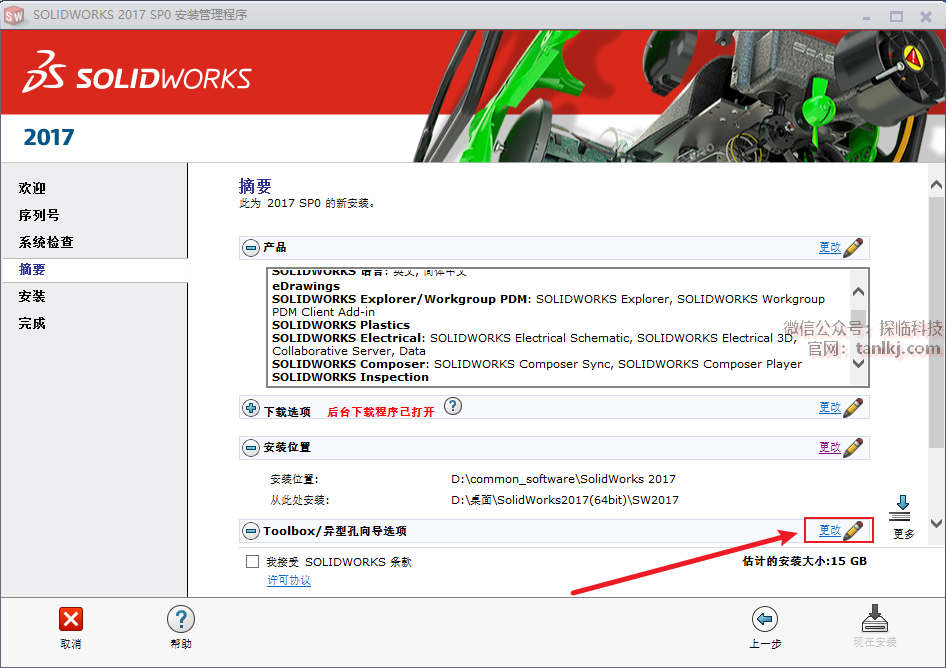Click the pencil icon in Toolbox/异型孔向导选项 row
Image resolution: width=946 pixels, height=668 pixels.
tap(853, 530)
